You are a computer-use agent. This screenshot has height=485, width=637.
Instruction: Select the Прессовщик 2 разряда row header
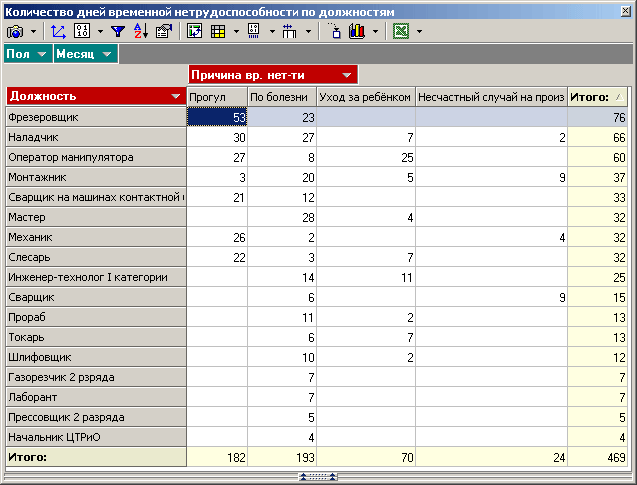coord(96,417)
